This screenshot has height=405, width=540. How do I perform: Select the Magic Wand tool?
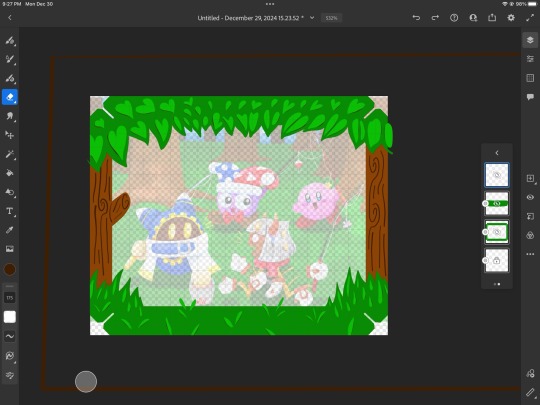point(10,154)
